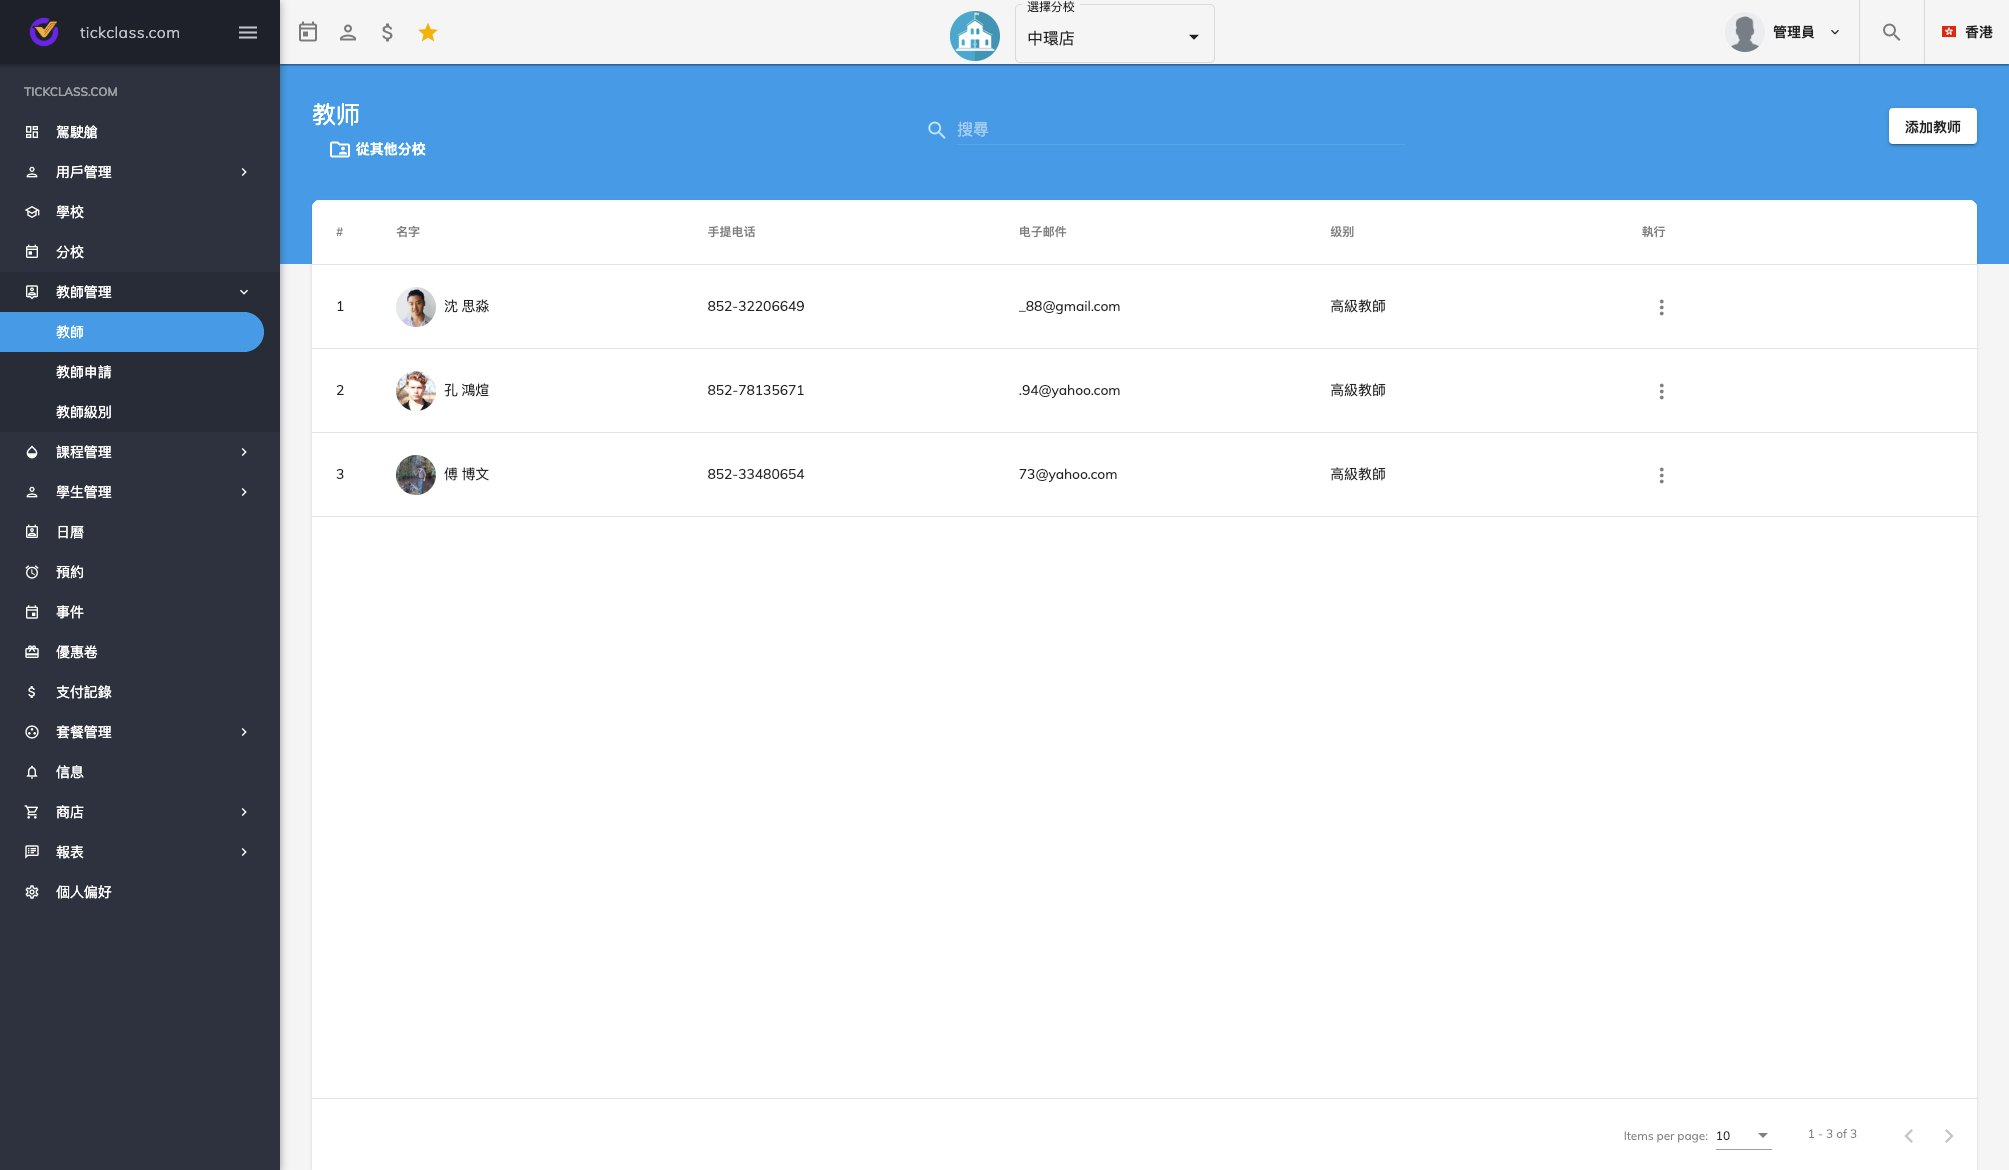Open the dollar payment shortcut in toolbar
2009x1170 pixels.
pos(388,32)
